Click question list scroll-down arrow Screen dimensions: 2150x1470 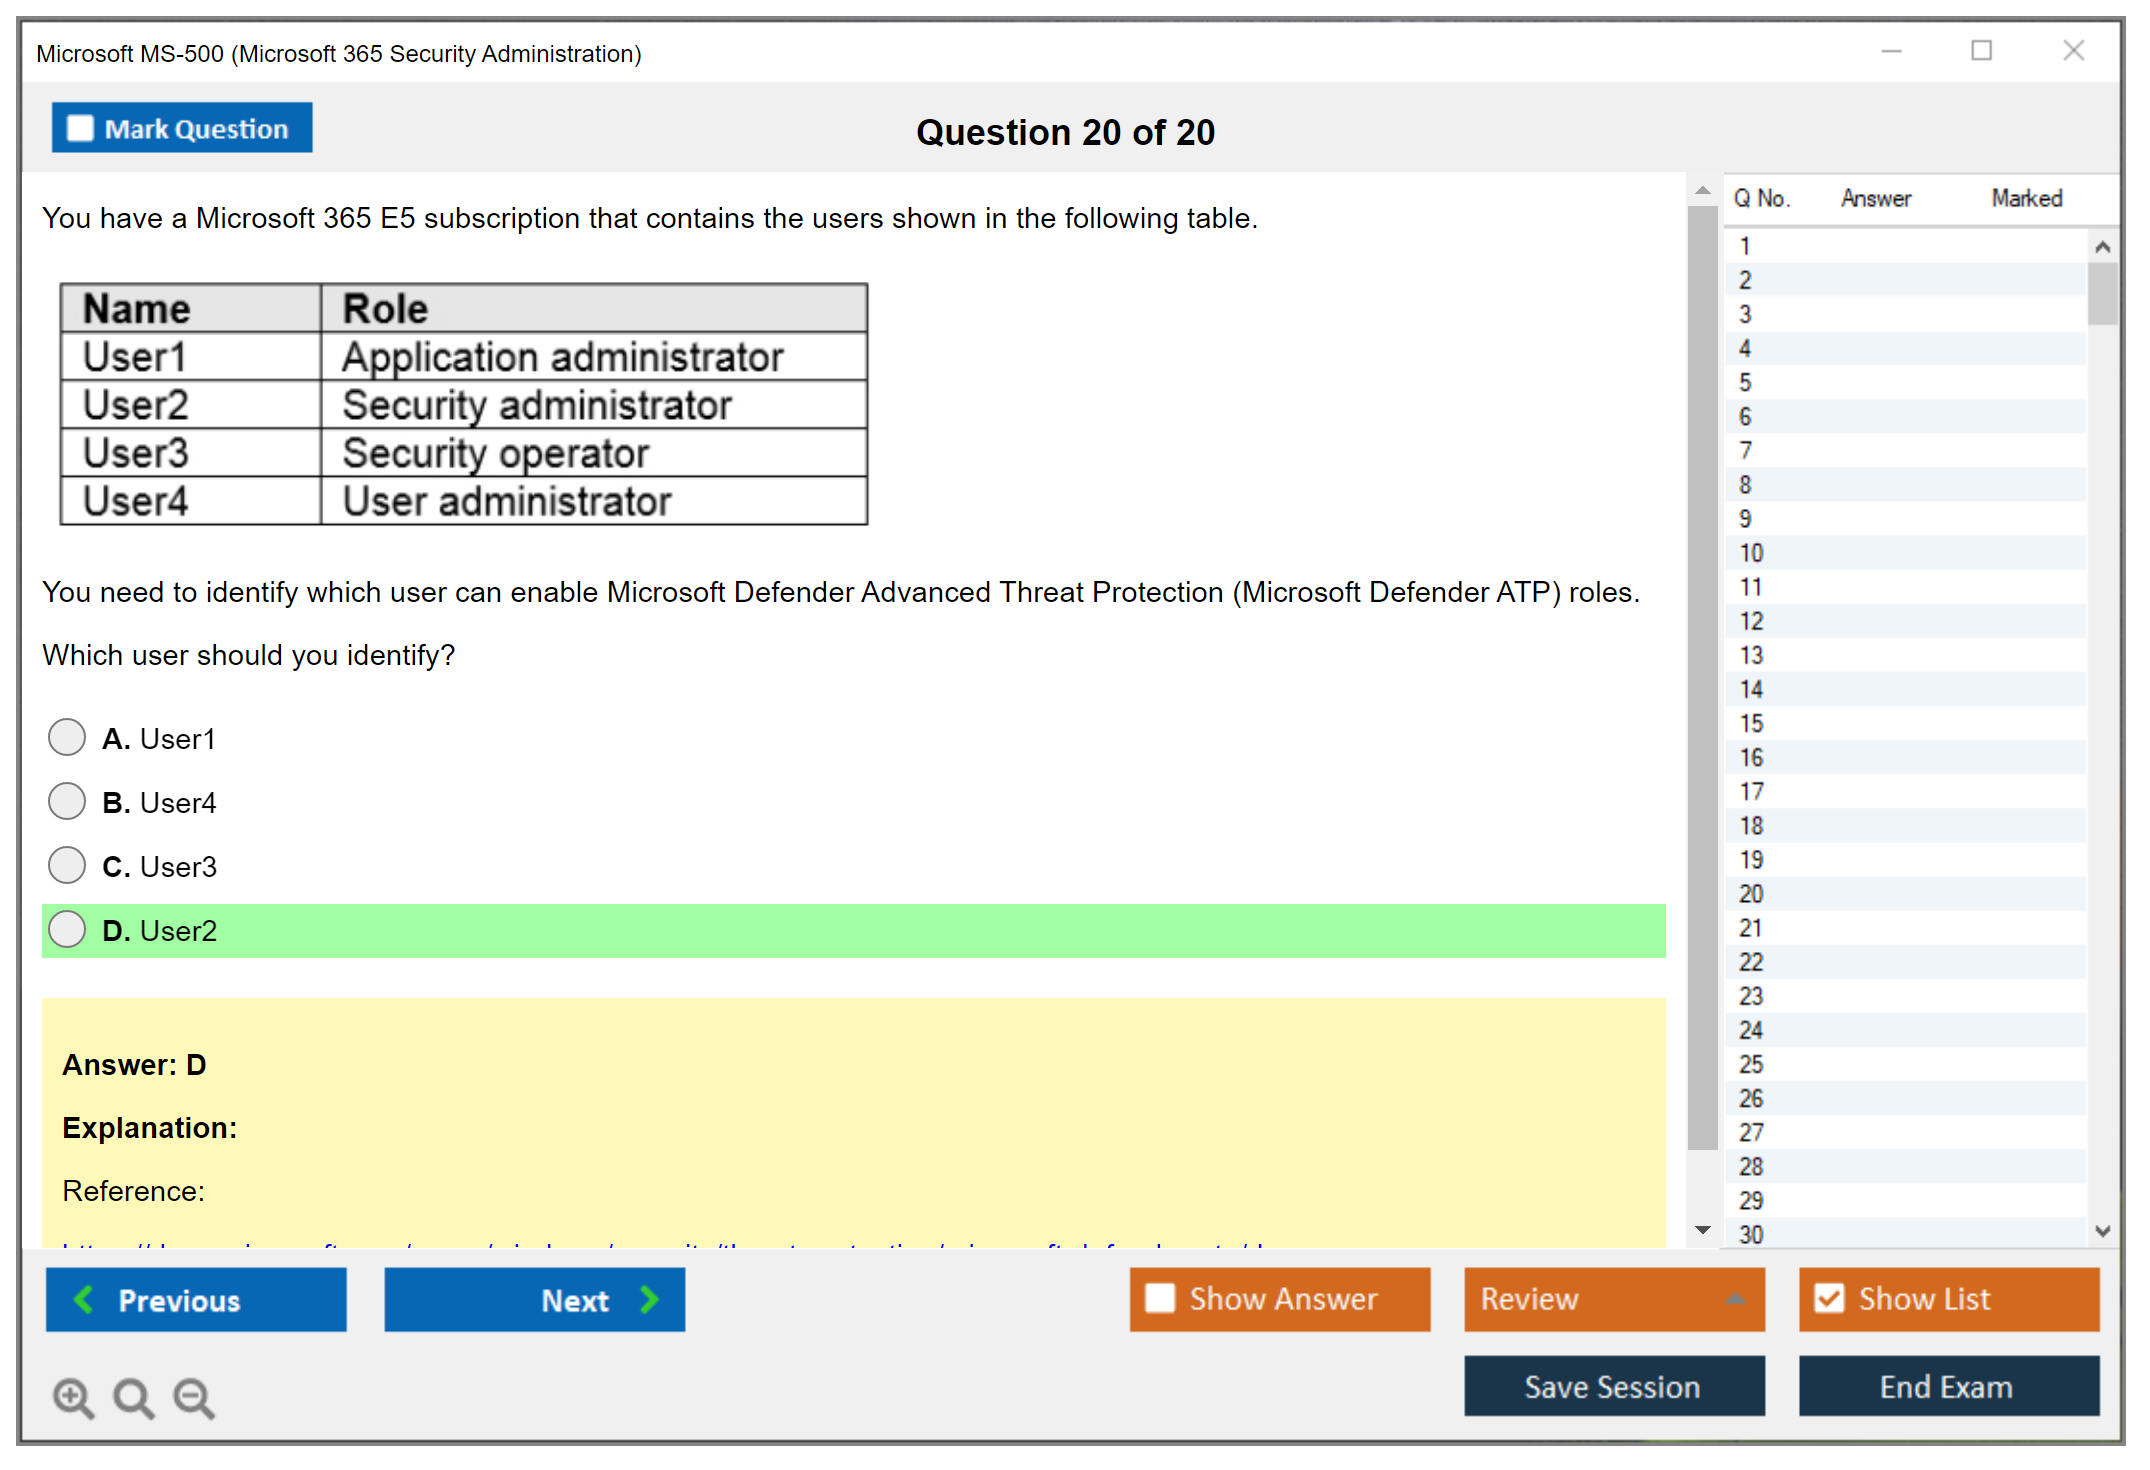point(2102,1231)
